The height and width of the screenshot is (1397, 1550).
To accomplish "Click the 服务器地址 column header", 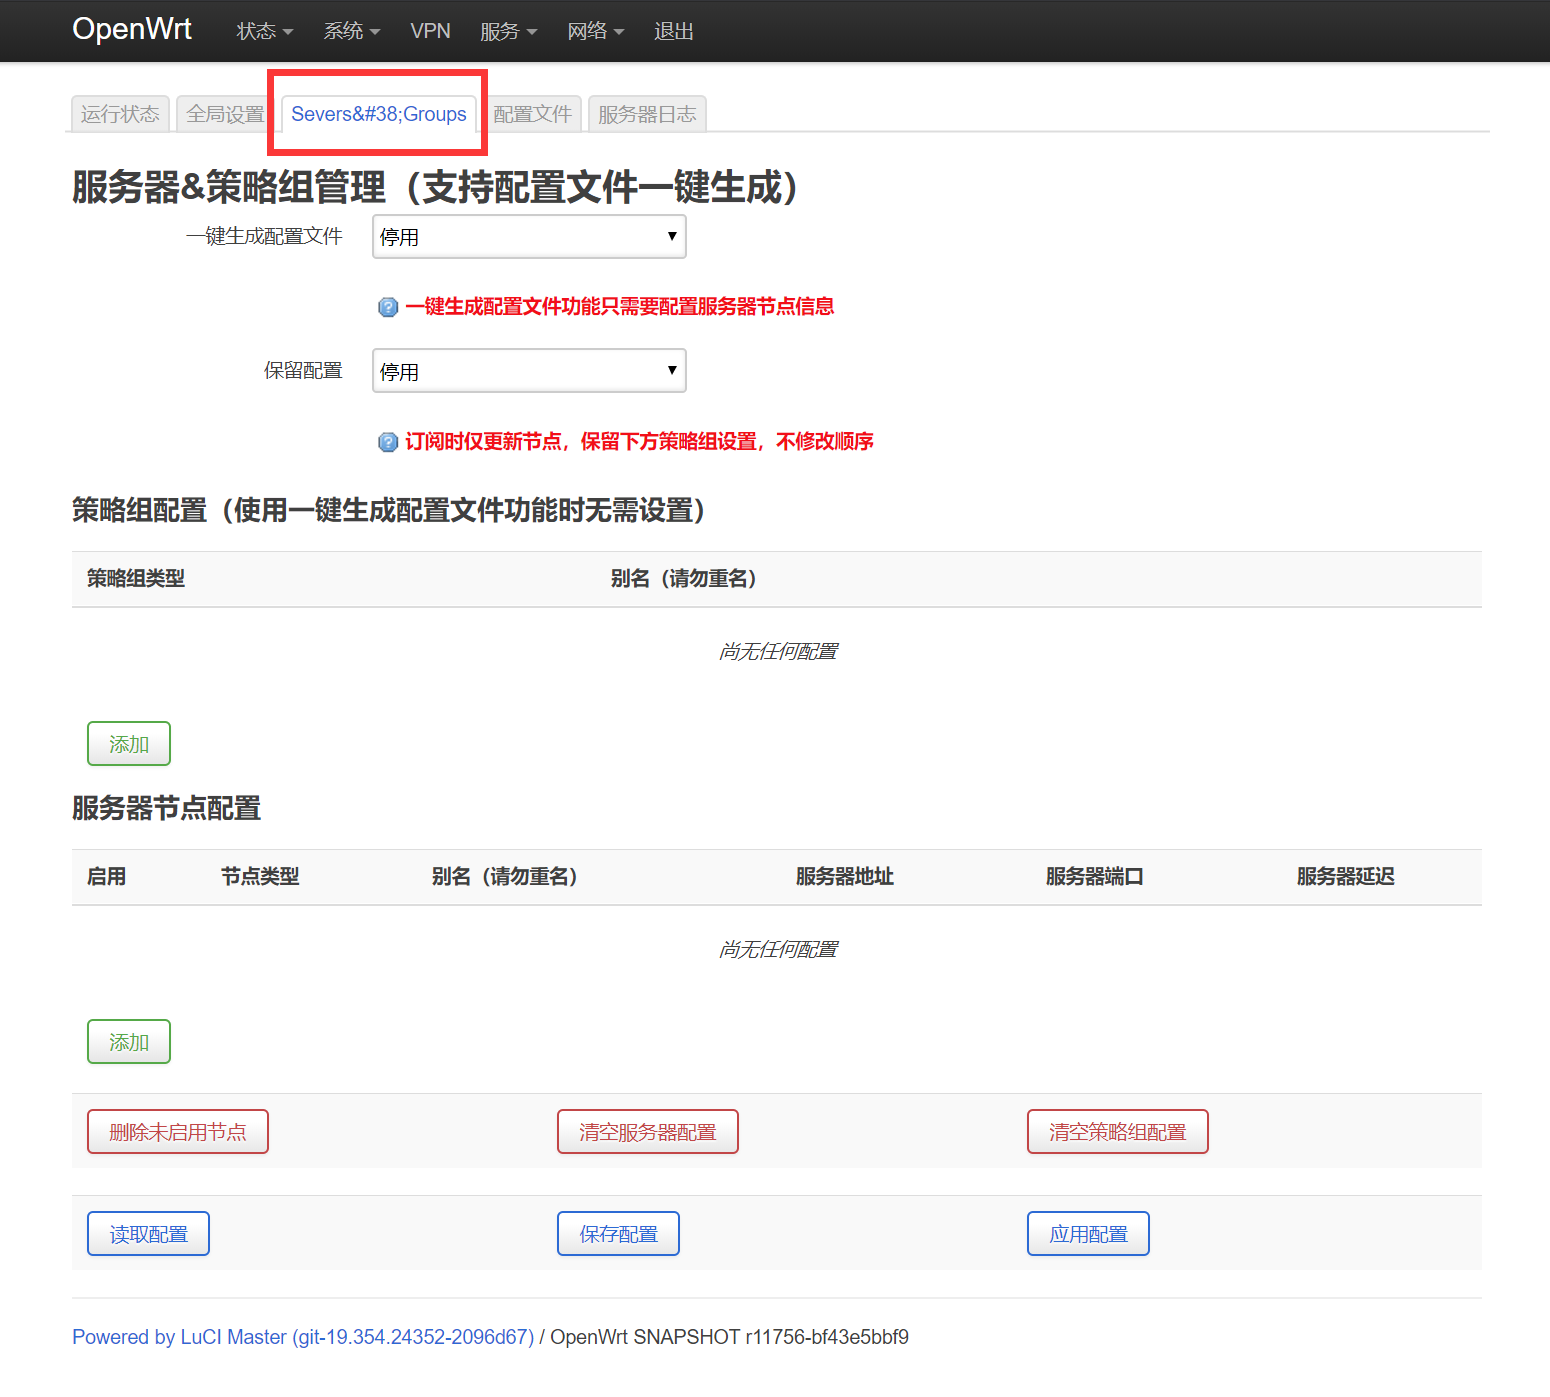I will pyautogui.click(x=845, y=877).
